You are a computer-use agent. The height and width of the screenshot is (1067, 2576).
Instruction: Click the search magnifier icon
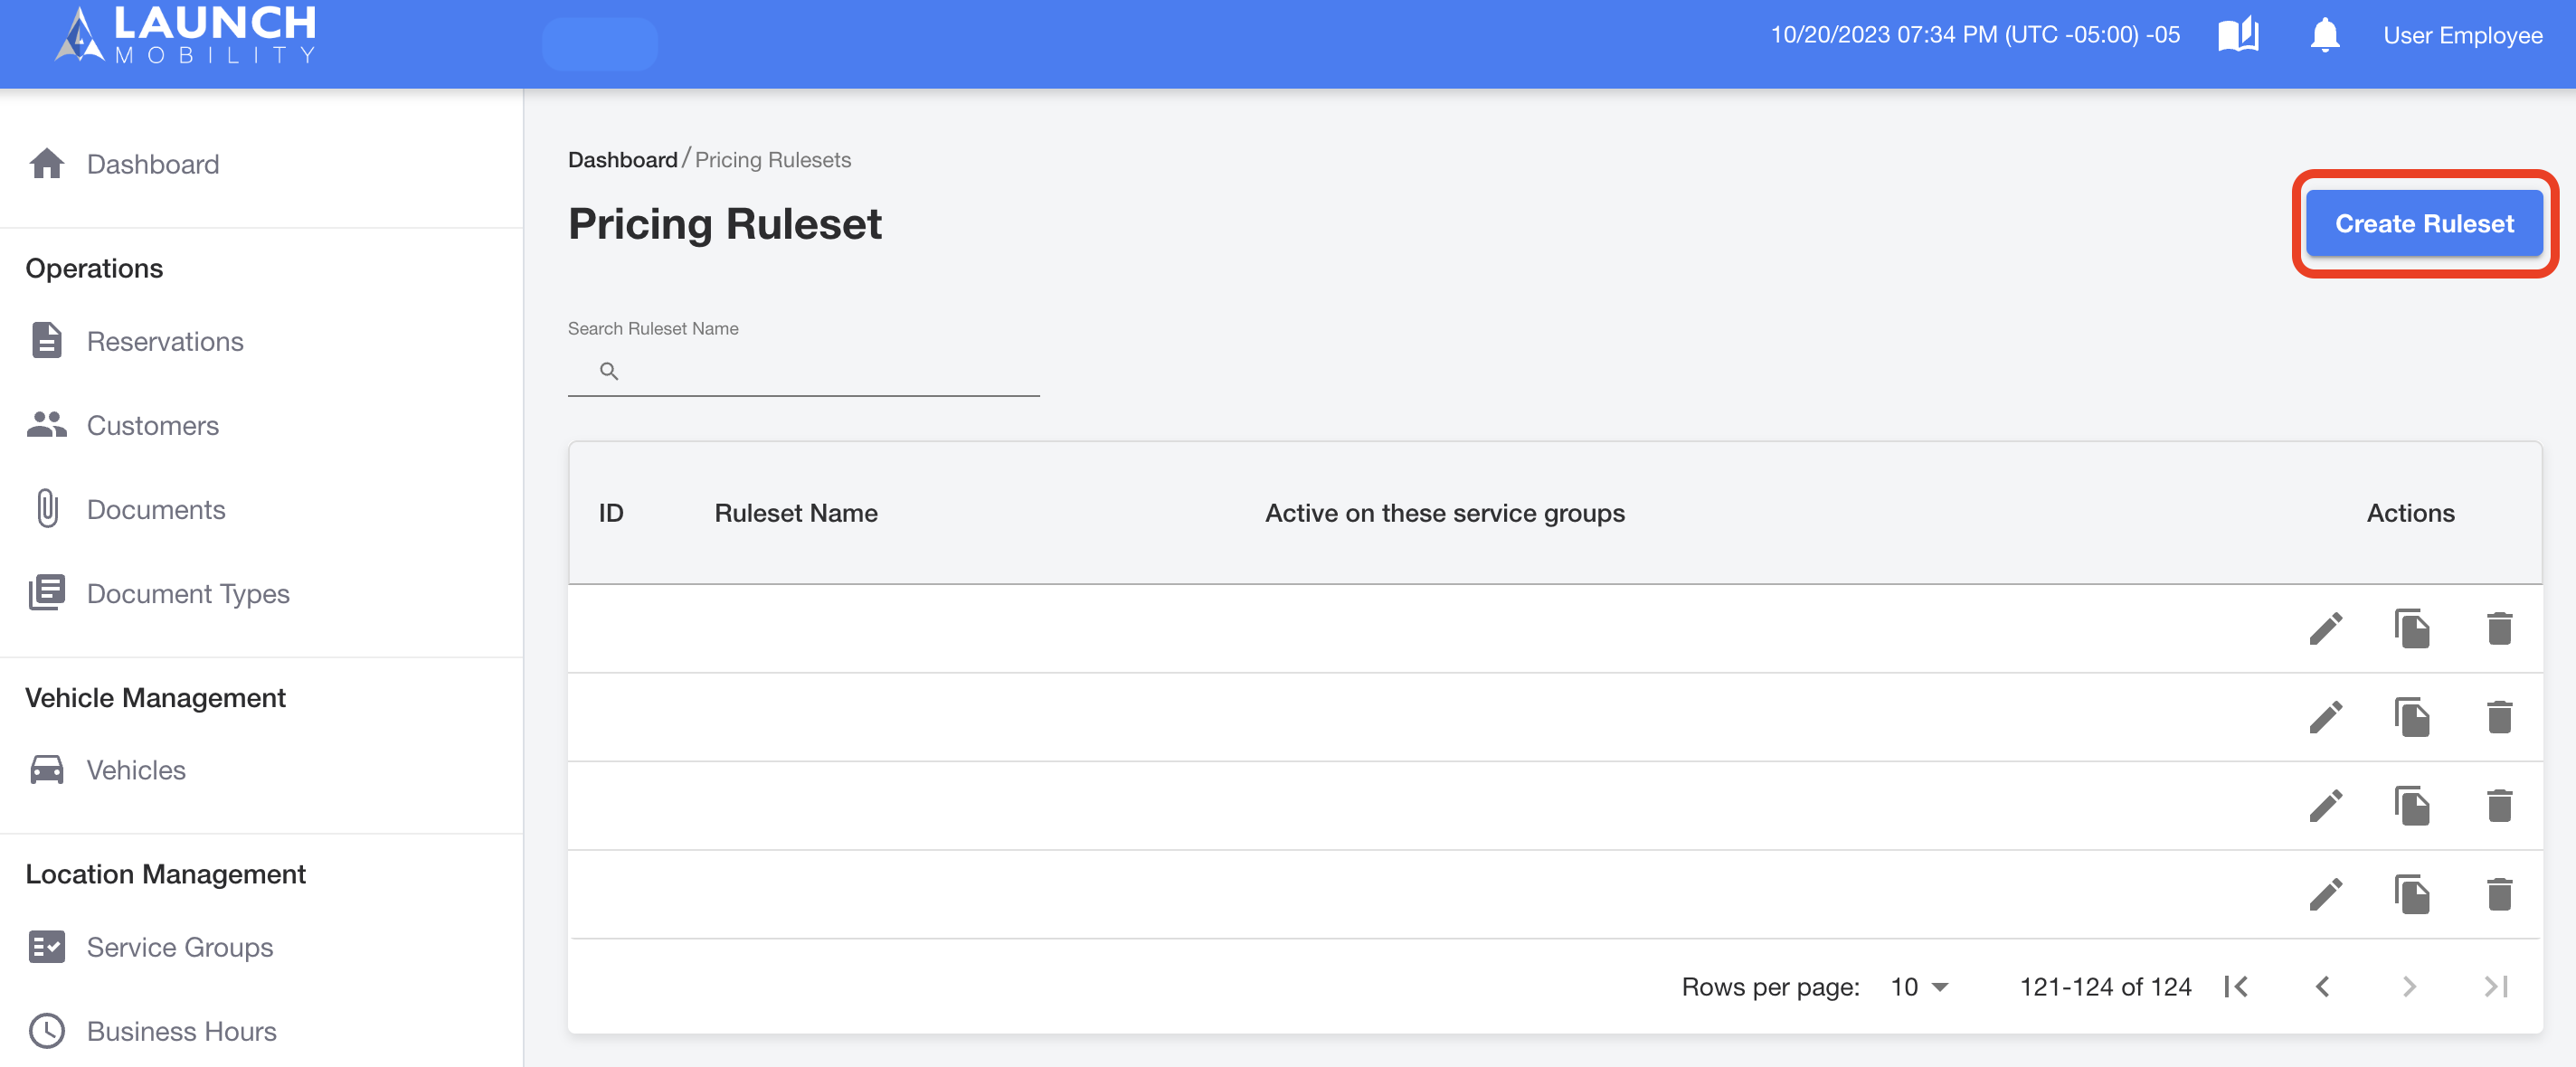coord(609,371)
